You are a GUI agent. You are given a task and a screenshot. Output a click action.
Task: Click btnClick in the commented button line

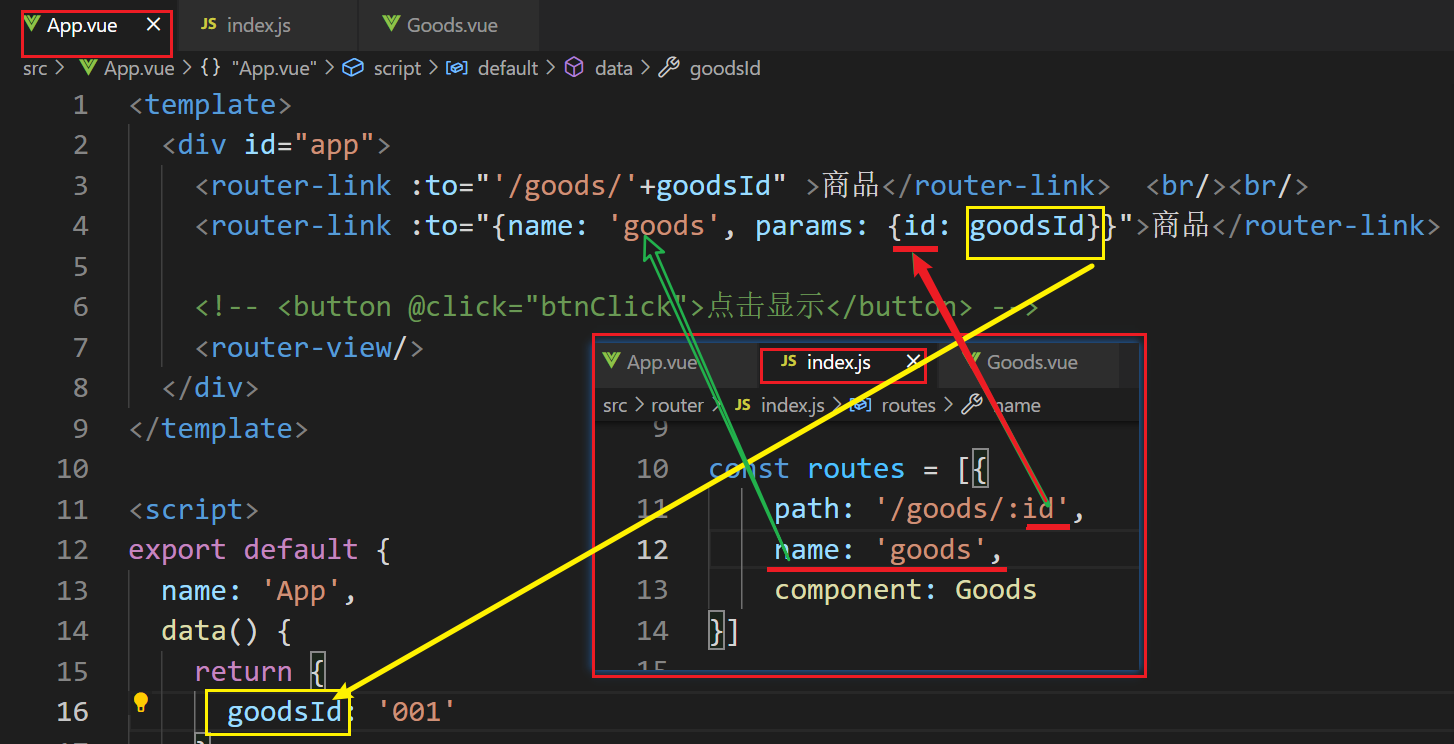pos(615,306)
